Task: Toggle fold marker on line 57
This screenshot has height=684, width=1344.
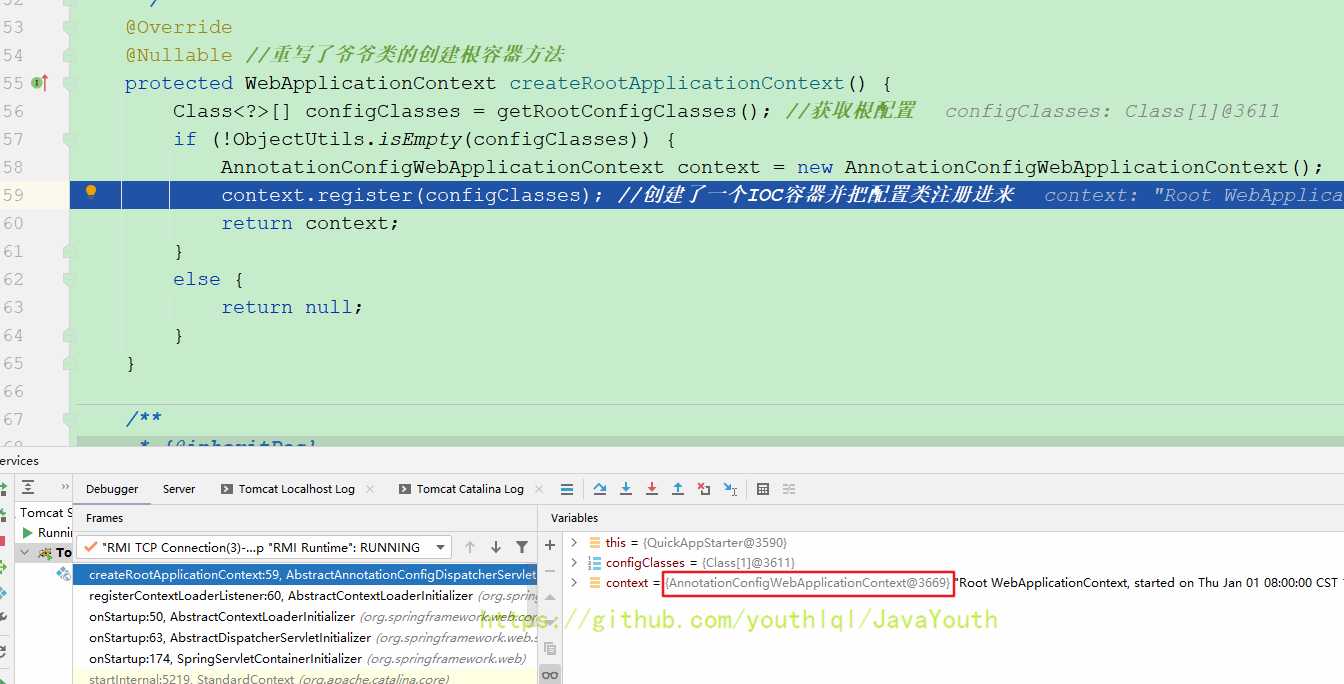Action: [x=69, y=139]
